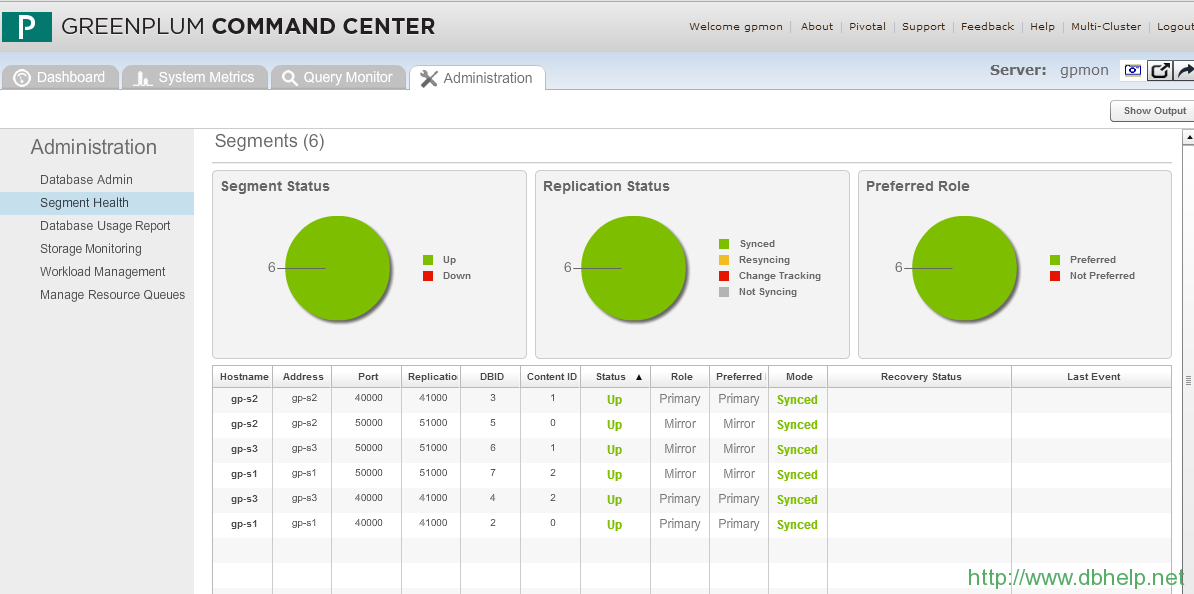Click the open-in-new-window icon
This screenshot has height=594, width=1194.
click(x=1159, y=70)
